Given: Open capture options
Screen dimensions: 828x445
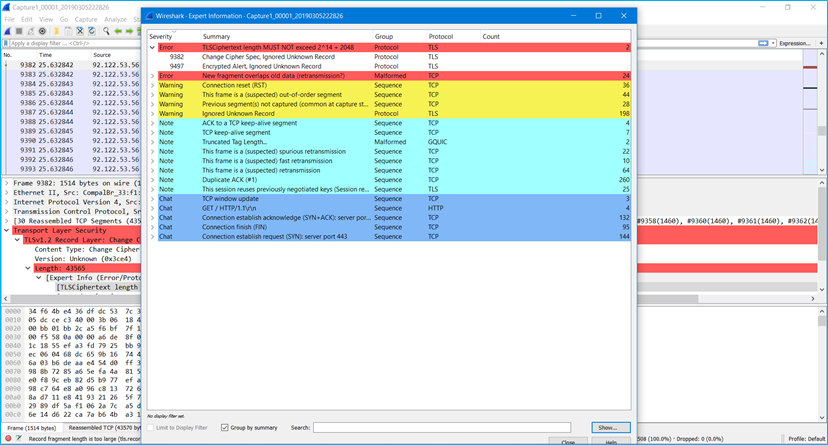Looking at the screenshot, I should pyautogui.click(x=42, y=31).
